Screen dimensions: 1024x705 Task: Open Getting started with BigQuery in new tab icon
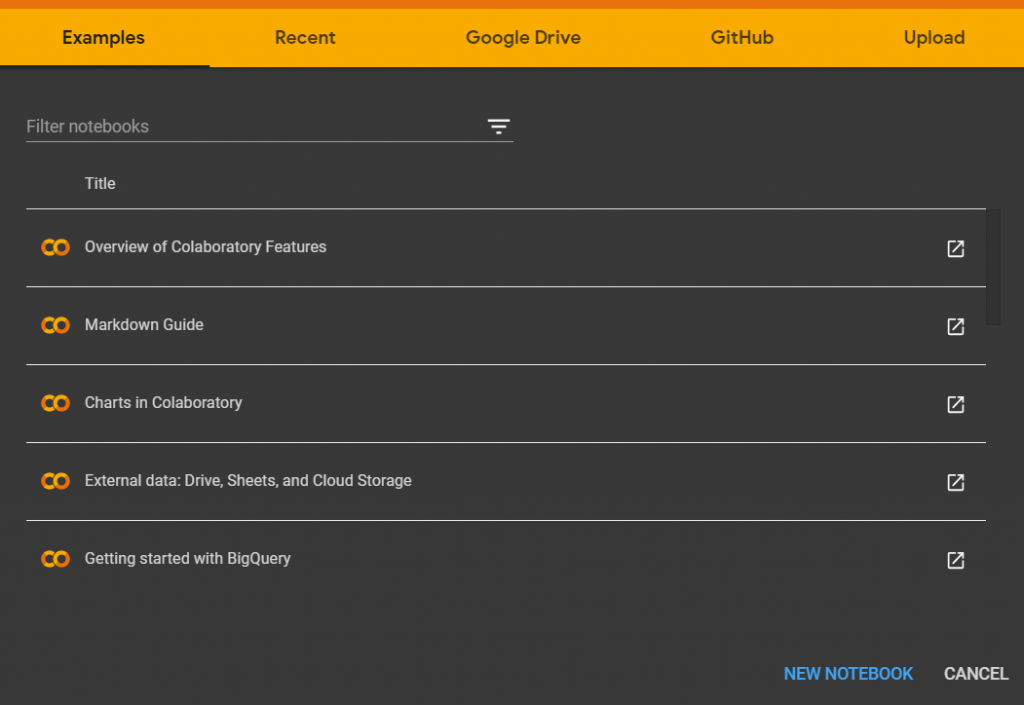(955, 560)
